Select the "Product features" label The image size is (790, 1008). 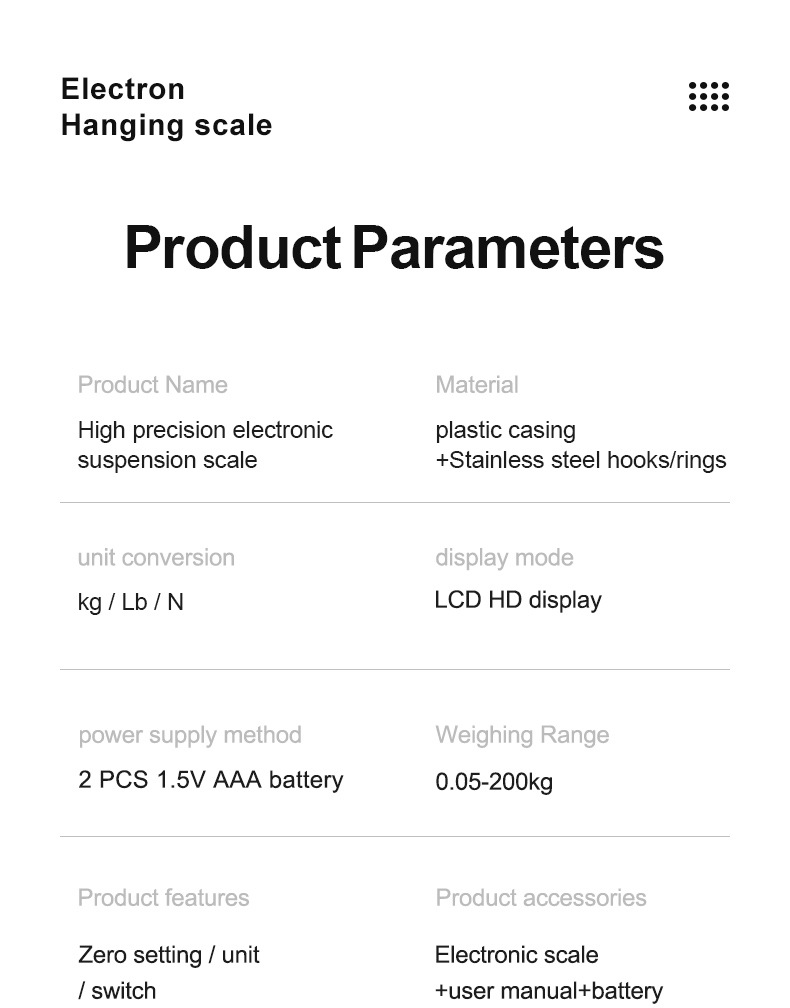coord(164,898)
